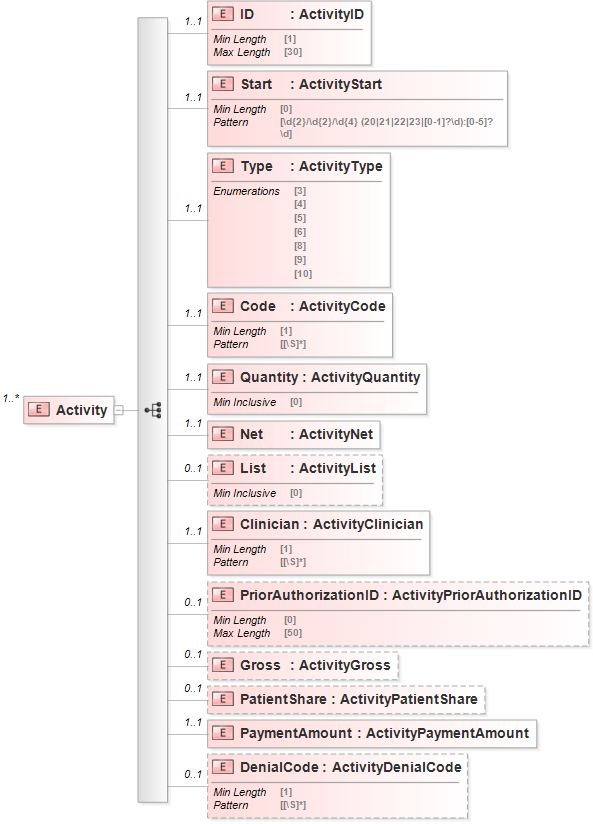Click the E icon beside PriorAuthorizationID

[x=223, y=595]
